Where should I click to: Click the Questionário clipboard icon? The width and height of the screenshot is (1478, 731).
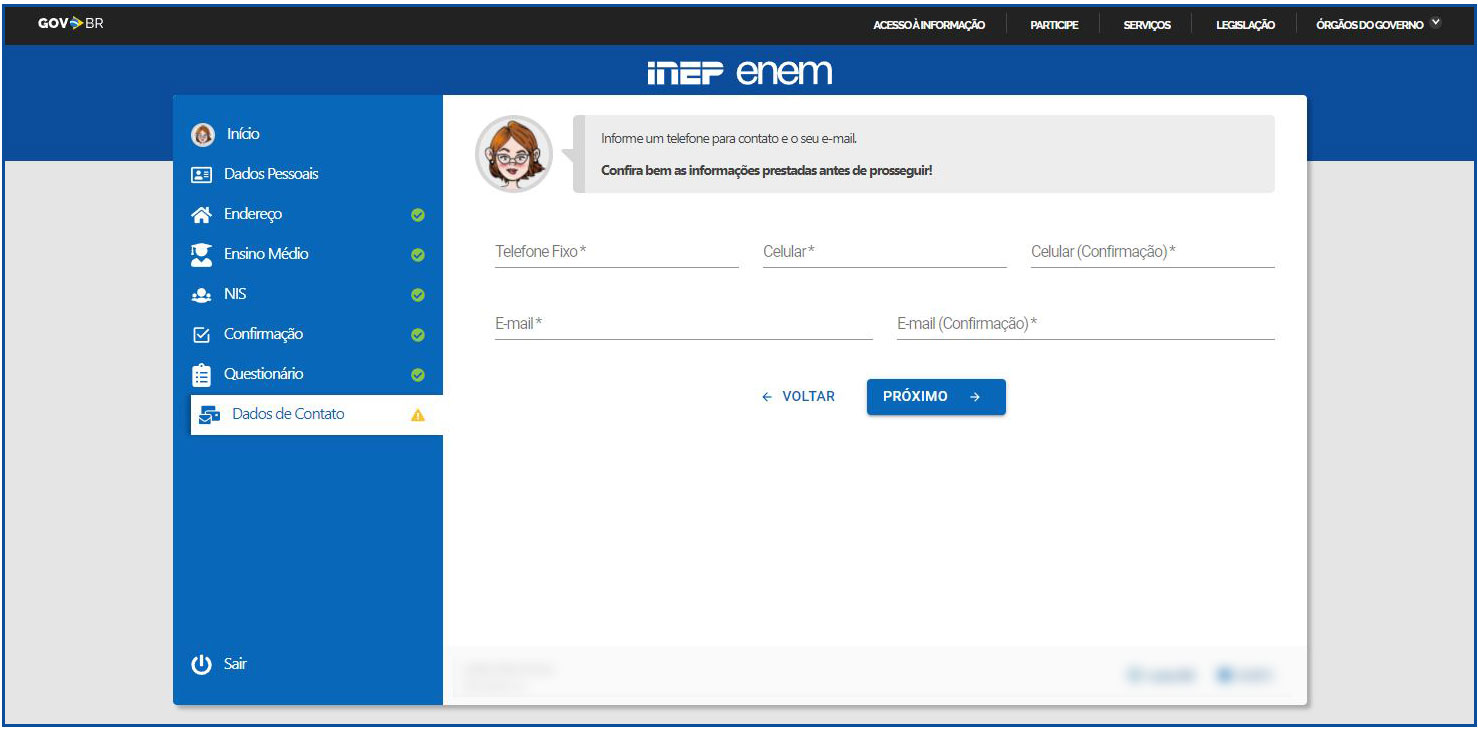(x=201, y=375)
